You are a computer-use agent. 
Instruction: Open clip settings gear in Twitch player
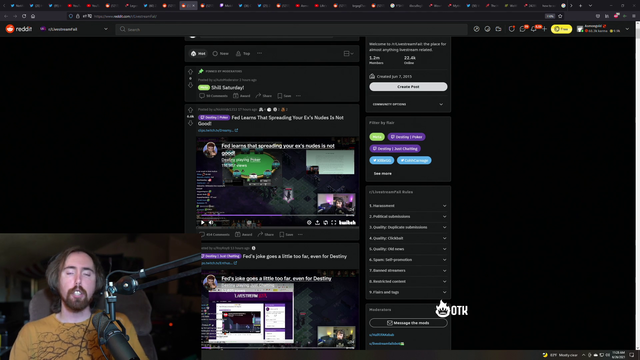pyautogui.click(x=309, y=222)
